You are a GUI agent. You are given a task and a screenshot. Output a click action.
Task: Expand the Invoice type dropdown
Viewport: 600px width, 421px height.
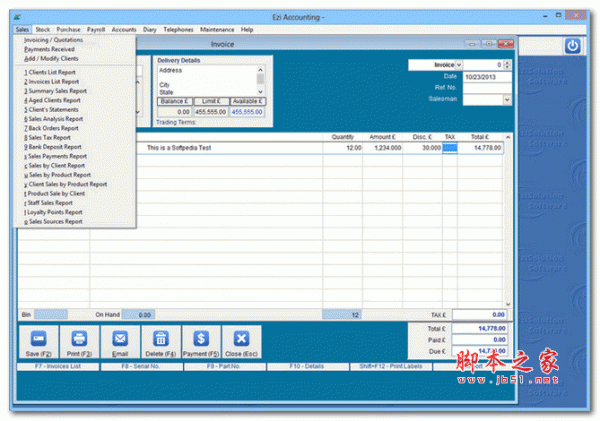pos(459,65)
